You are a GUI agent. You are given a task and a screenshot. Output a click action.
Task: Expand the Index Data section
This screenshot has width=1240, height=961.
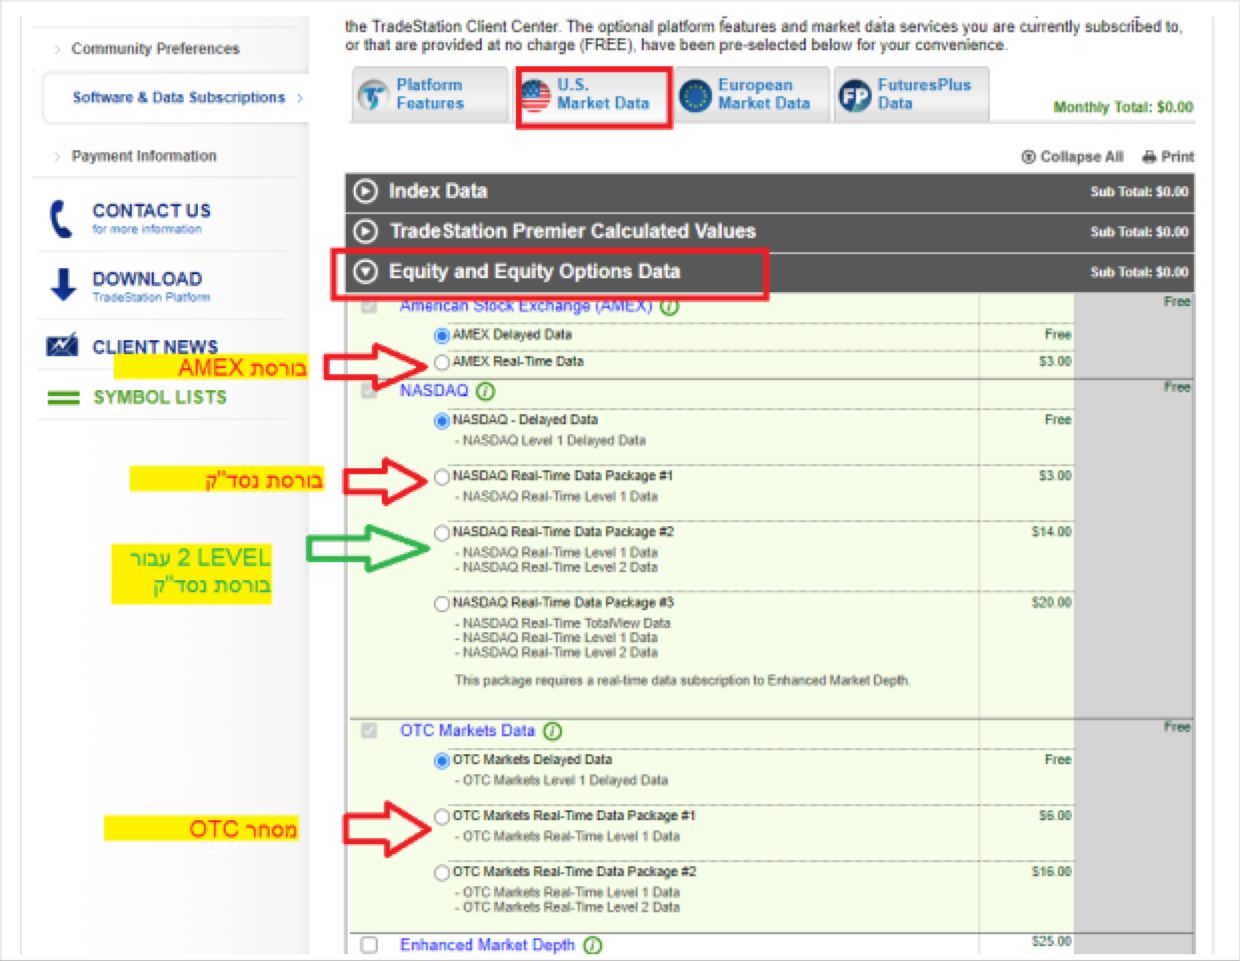point(366,191)
